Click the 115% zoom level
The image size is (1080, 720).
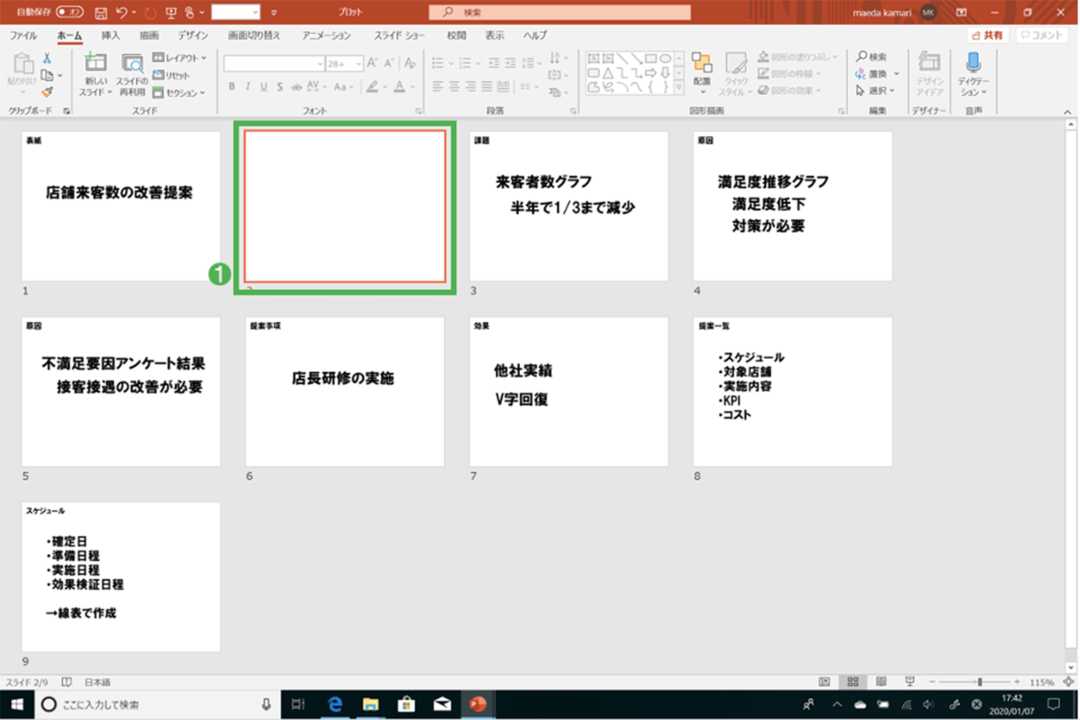pyautogui.click(x=1041, y=682)
